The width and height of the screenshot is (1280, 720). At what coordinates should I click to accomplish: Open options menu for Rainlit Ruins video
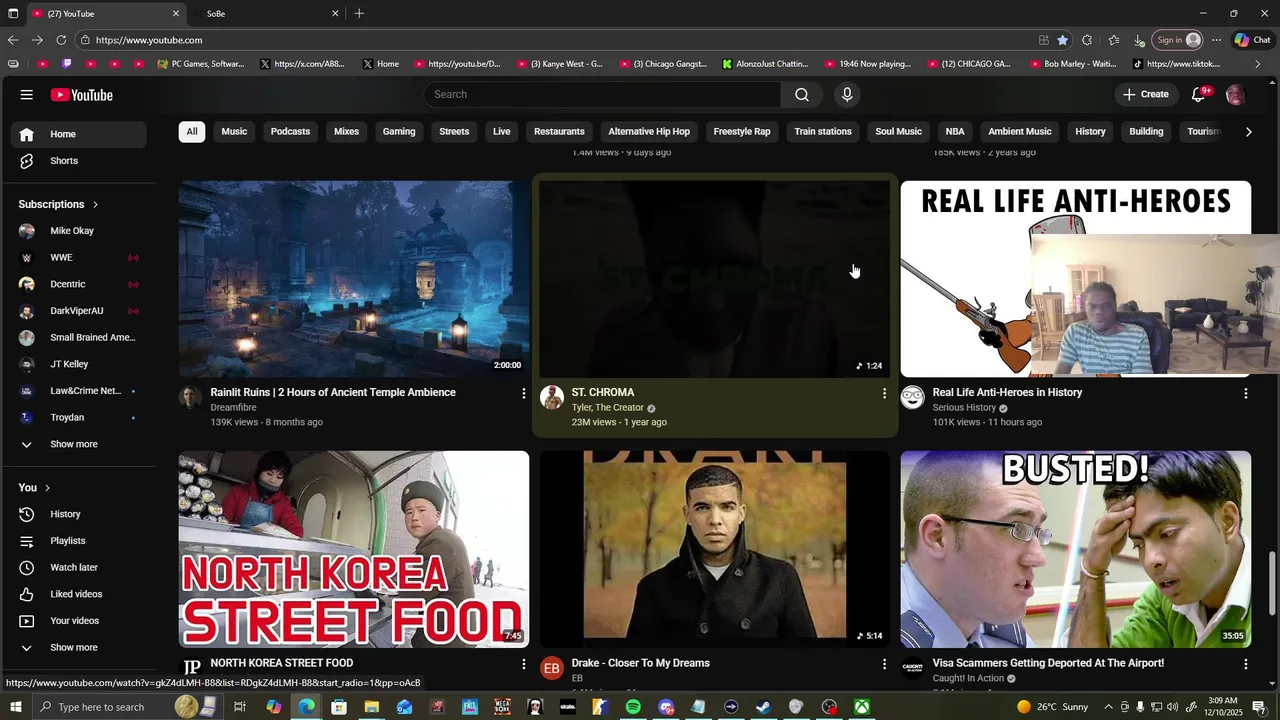pos(523,394)
